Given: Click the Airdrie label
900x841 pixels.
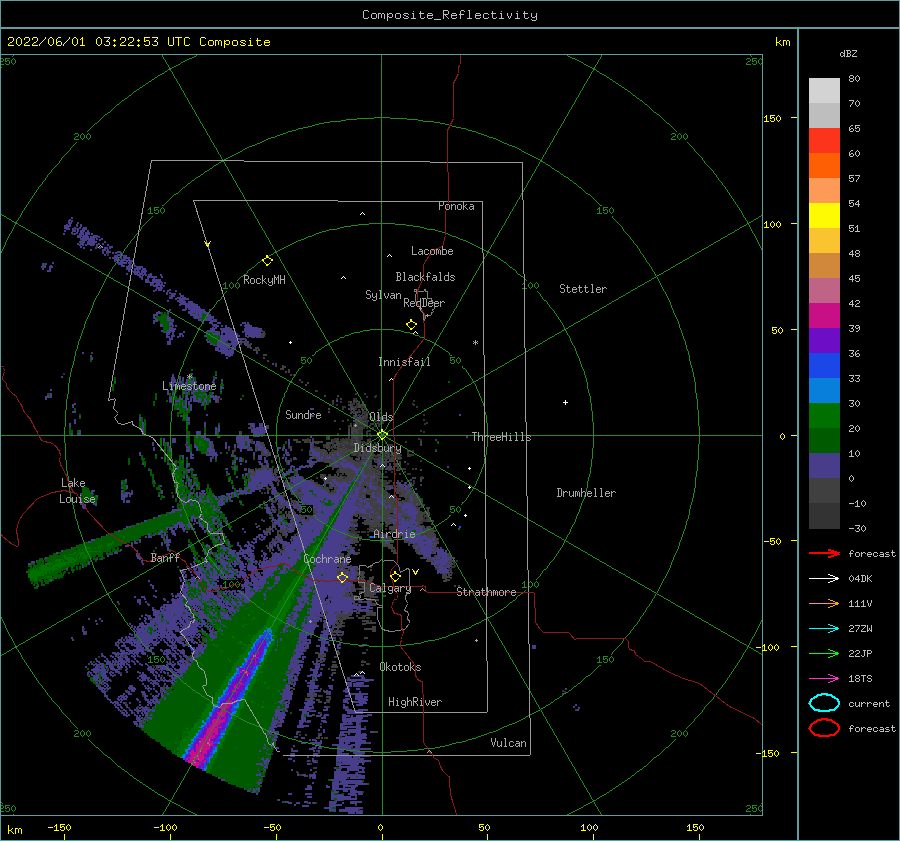Looking at the screenshot, I should pos(394,534).
